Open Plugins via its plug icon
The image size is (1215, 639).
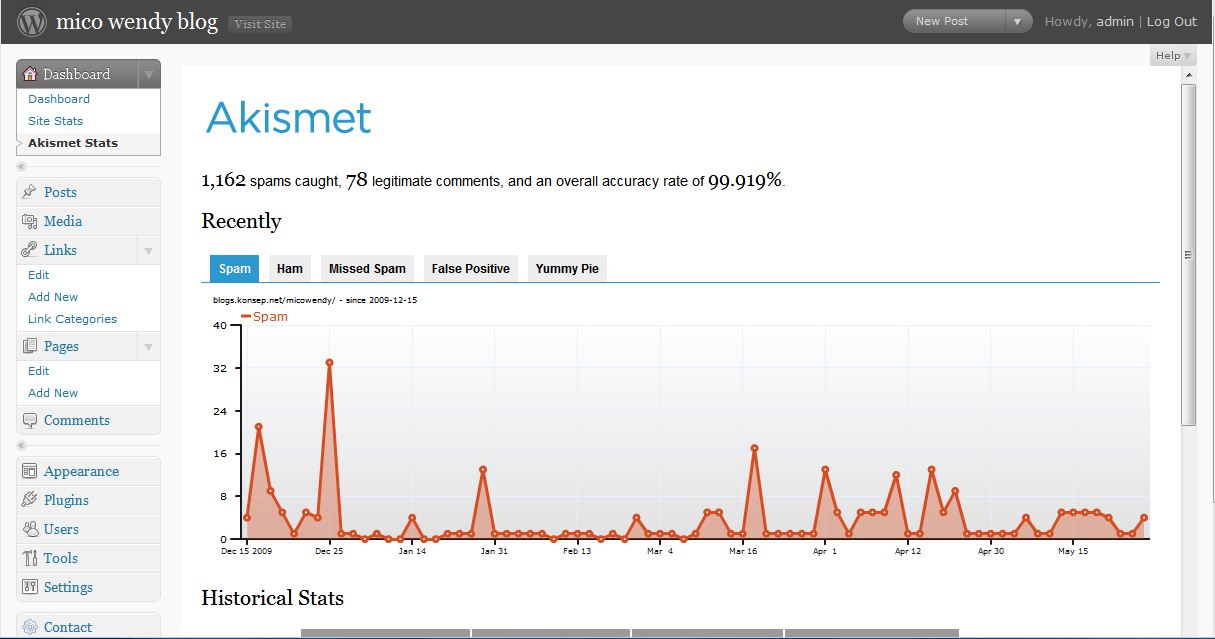pos(29,500)
